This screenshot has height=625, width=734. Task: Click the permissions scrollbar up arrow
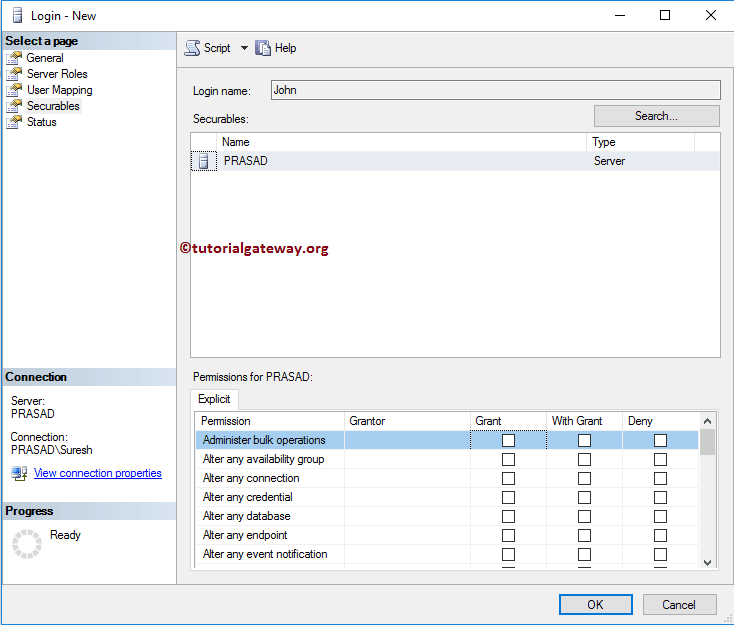coord(707,421)
